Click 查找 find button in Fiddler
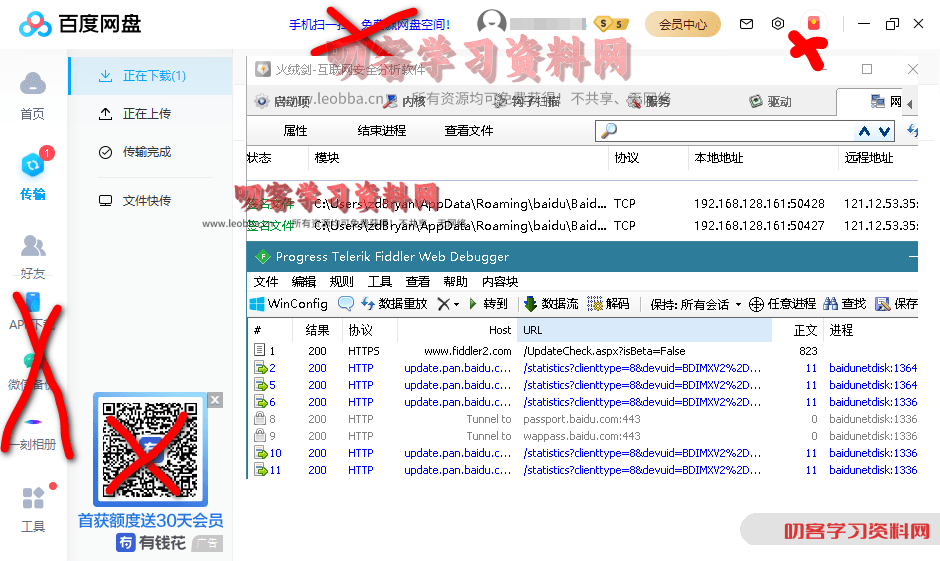The width and height of the screenshot is (940, 561). [845, 304]
